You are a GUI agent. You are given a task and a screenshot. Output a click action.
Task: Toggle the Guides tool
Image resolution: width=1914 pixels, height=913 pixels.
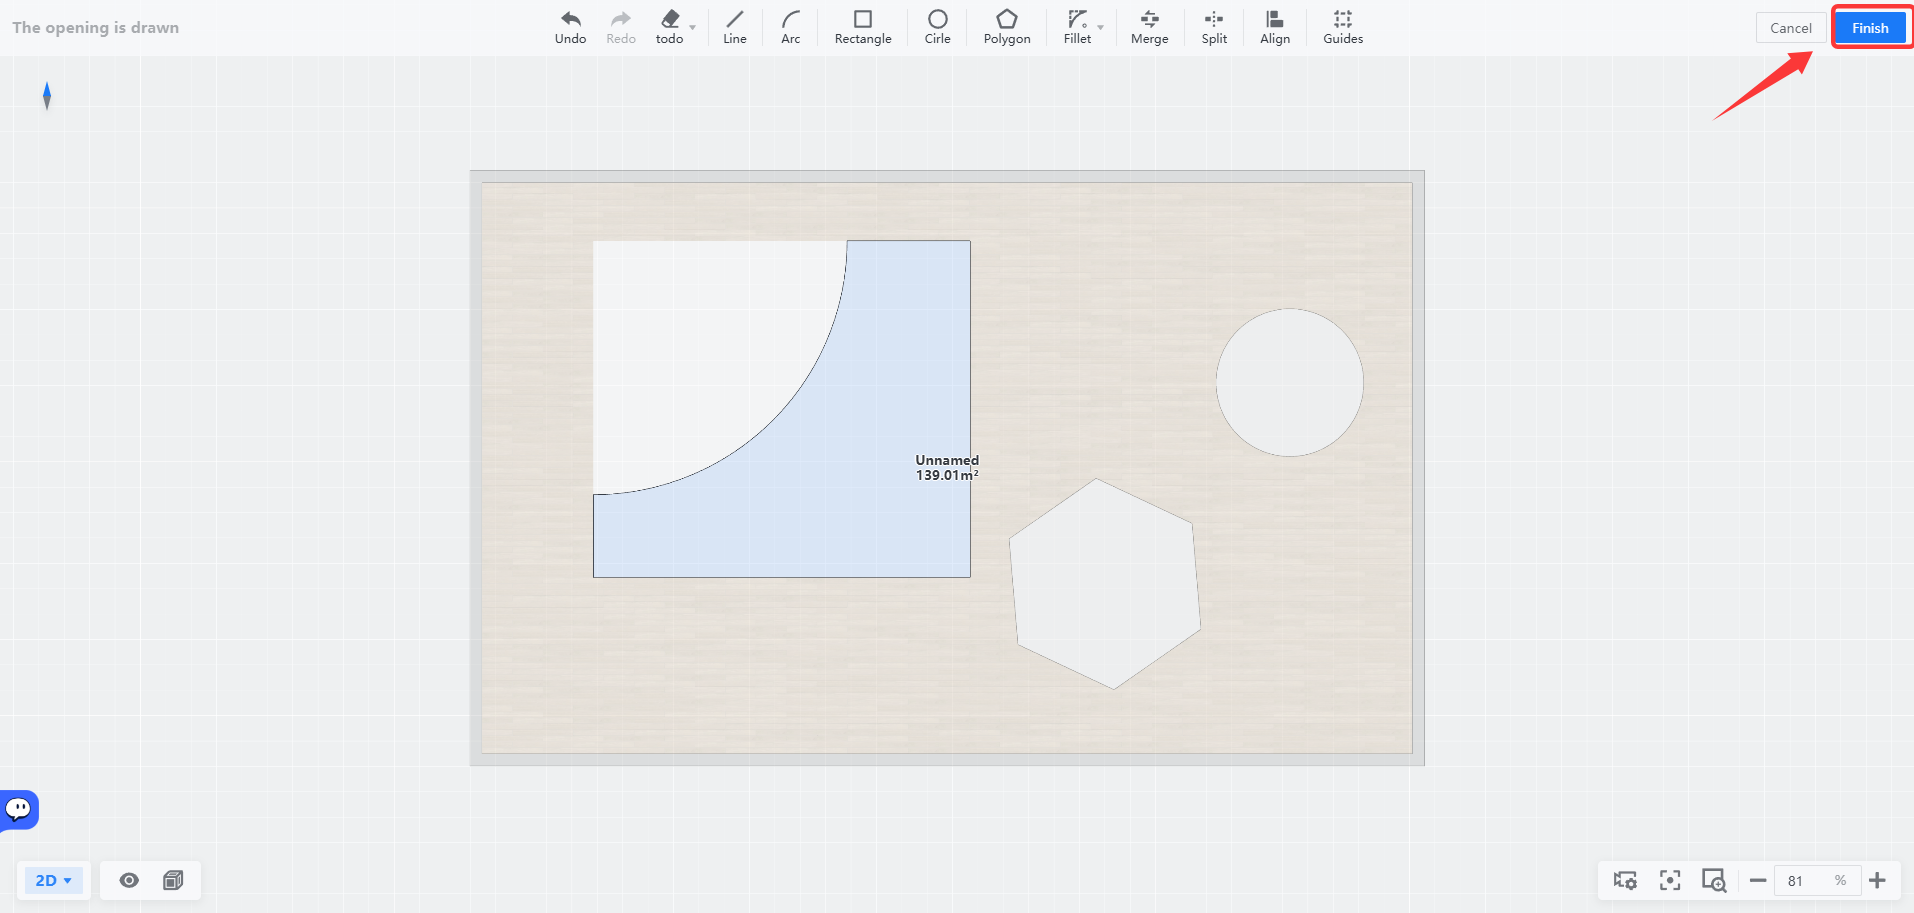tap(1343, 27)
